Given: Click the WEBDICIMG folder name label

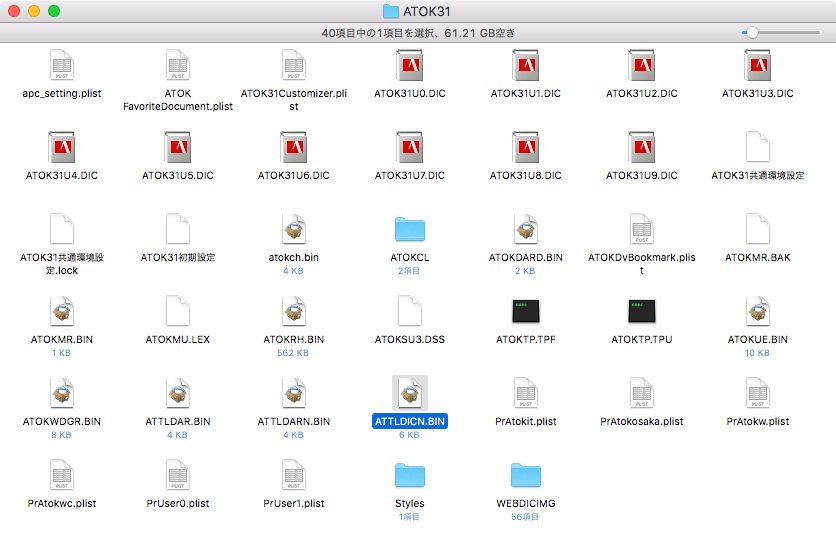Looking at the screenshot, I should point(526,503).
